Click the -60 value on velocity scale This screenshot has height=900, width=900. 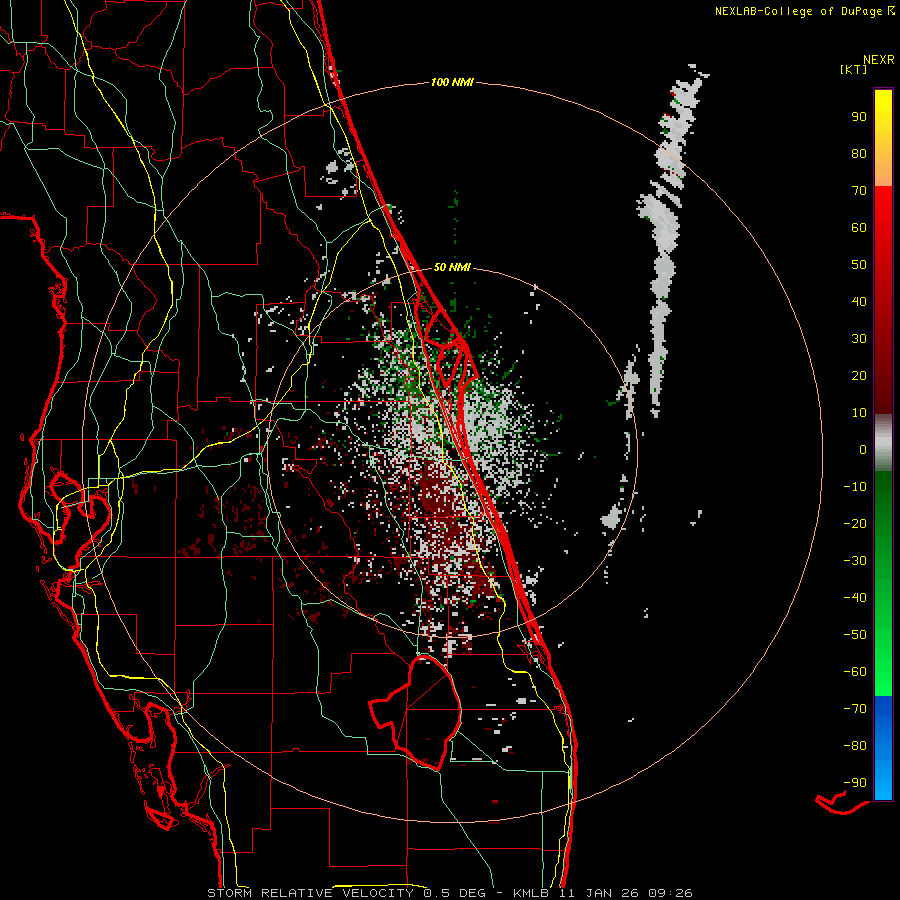pos(855,672)
